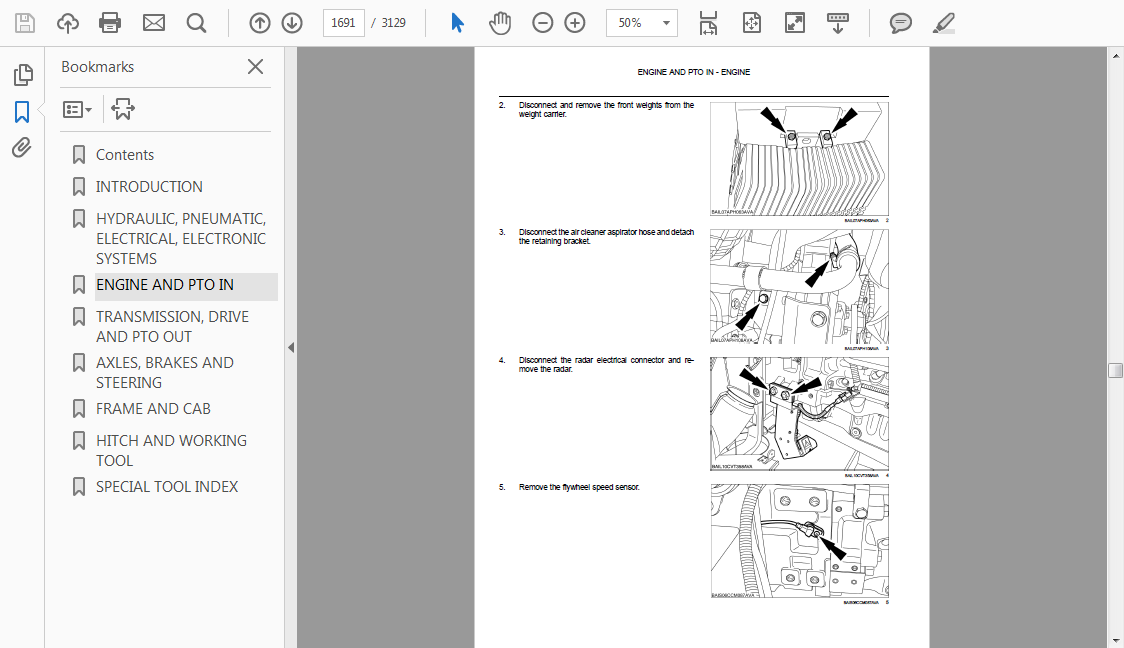Open SPECIAL TOOL INDEX bookmark
1124x648 pixels.
click(x=167, y=487)
